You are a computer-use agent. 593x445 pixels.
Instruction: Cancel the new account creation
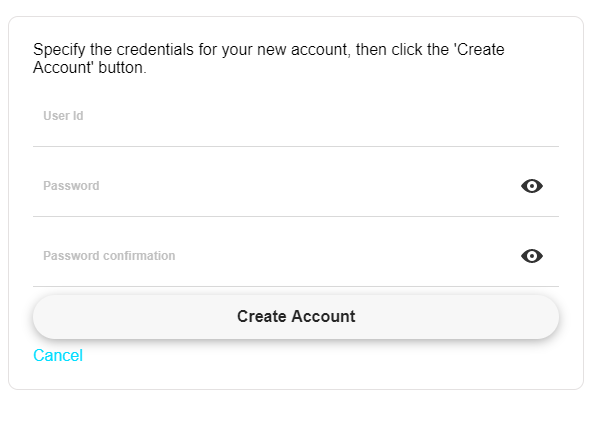tap(58, 355)
